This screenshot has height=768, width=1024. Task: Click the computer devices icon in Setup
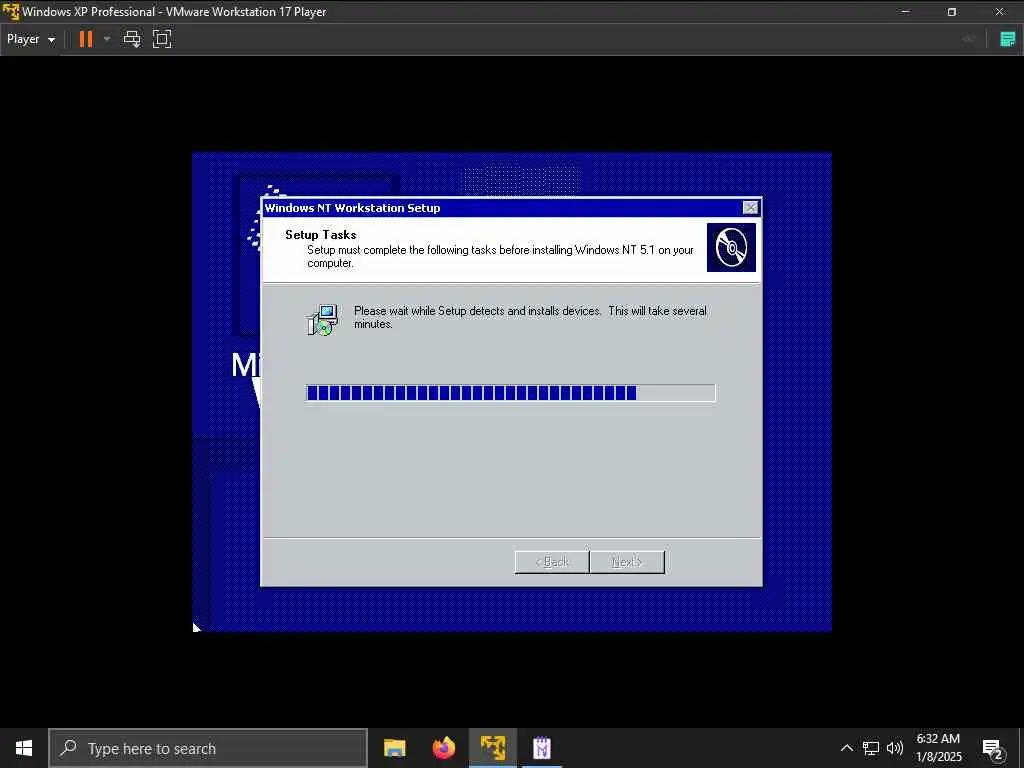click(x=323, y=319)
